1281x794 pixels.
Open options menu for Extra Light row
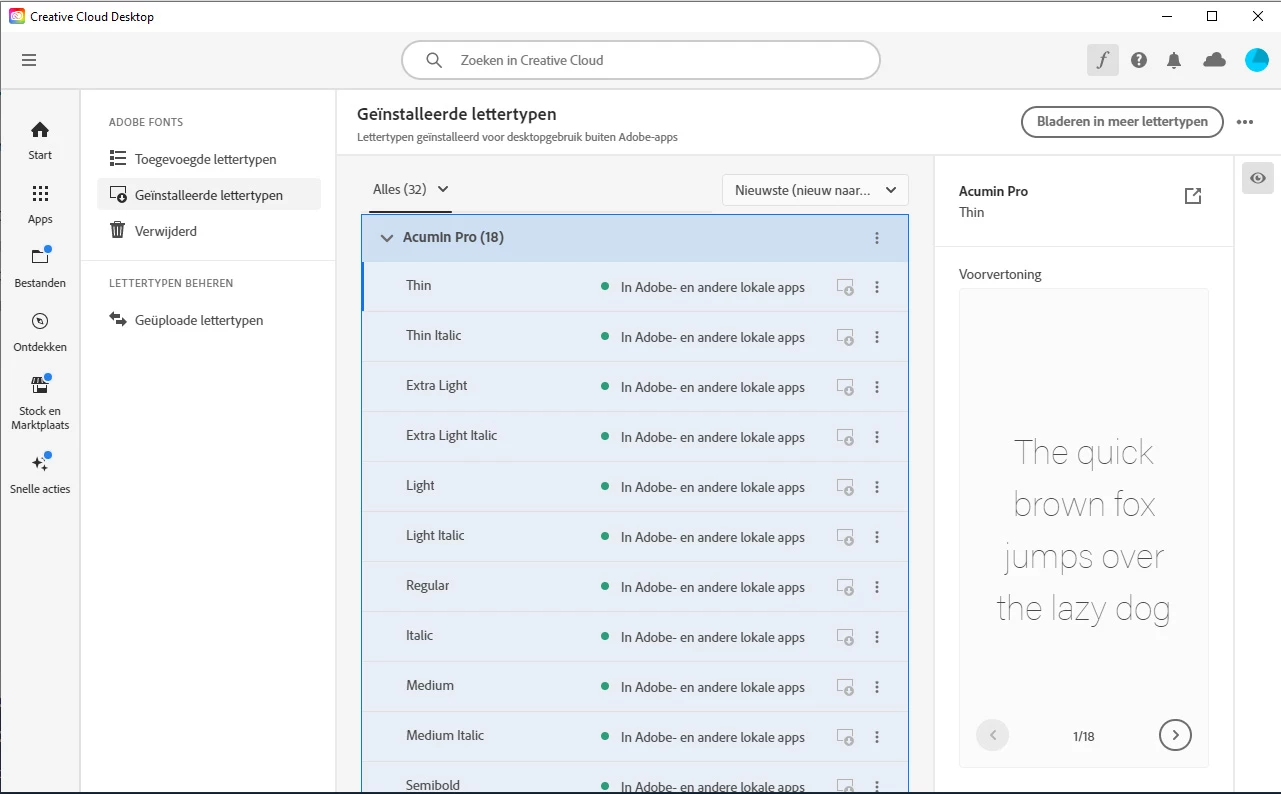(877, 387)
